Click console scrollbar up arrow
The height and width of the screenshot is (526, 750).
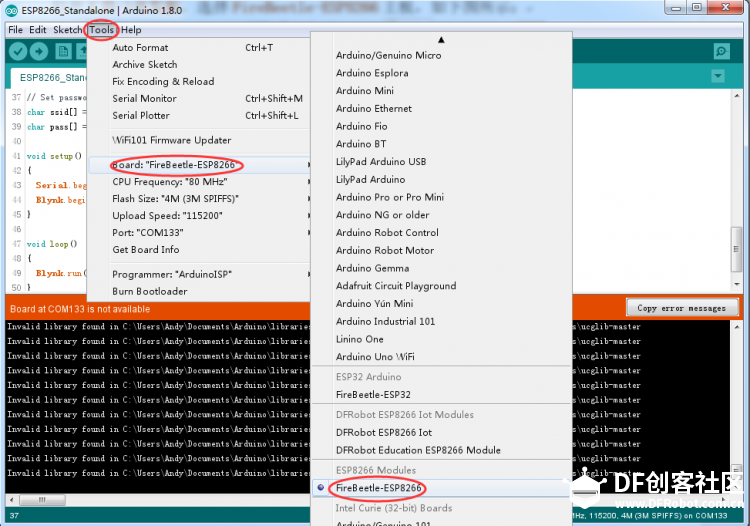tap(737, 327)
